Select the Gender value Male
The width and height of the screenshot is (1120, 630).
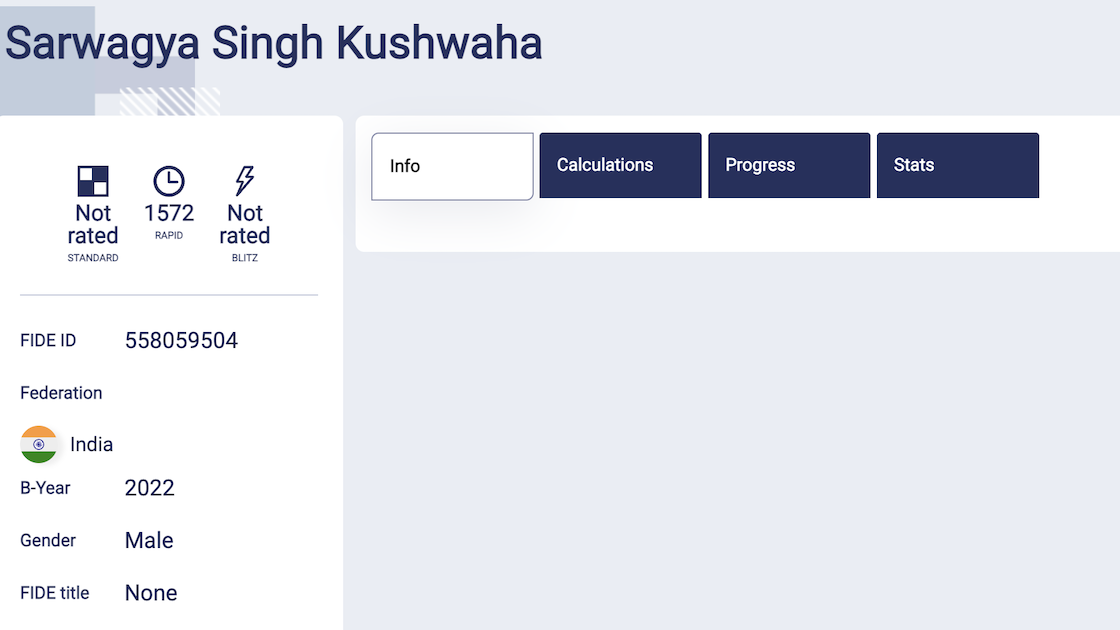coord(148,540)
